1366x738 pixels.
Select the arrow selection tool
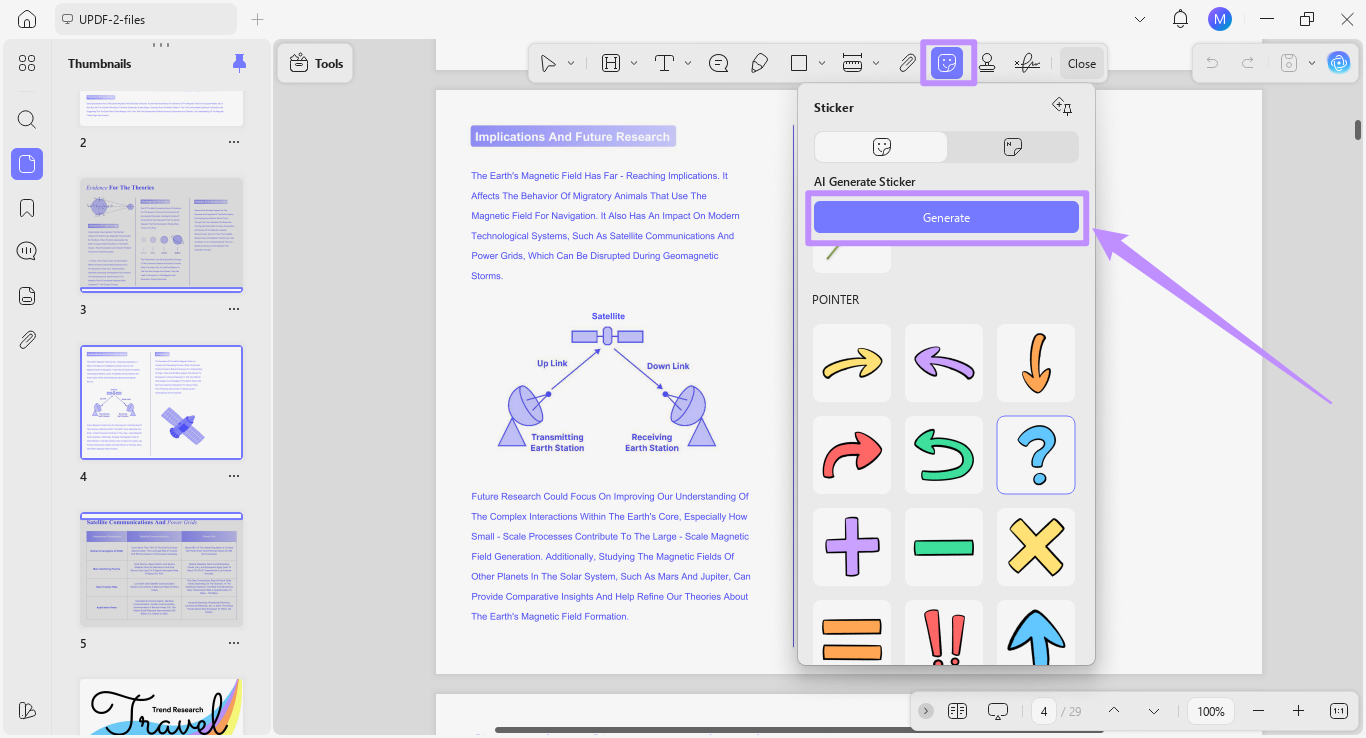[x=548, y=63]
